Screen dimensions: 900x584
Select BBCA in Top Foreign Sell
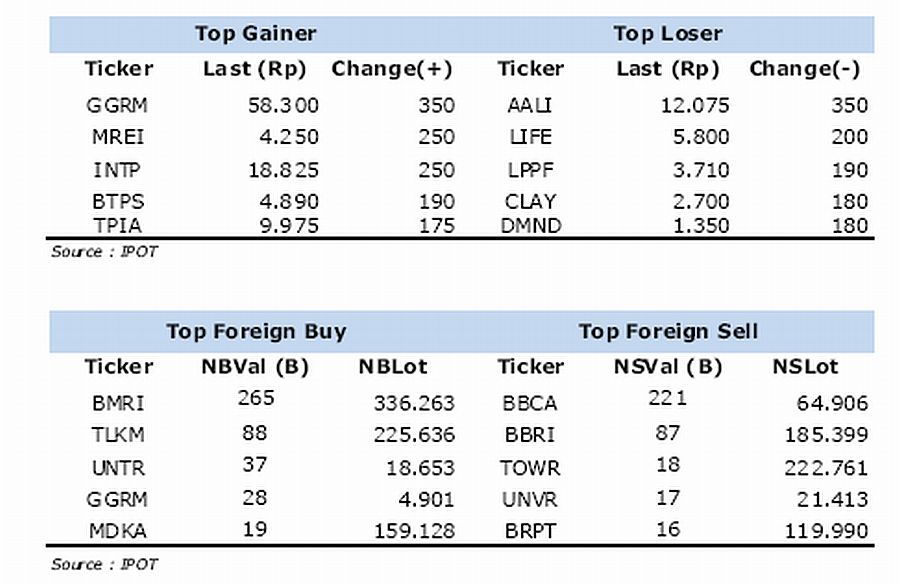pyautogui.click(x=530, y=403)
